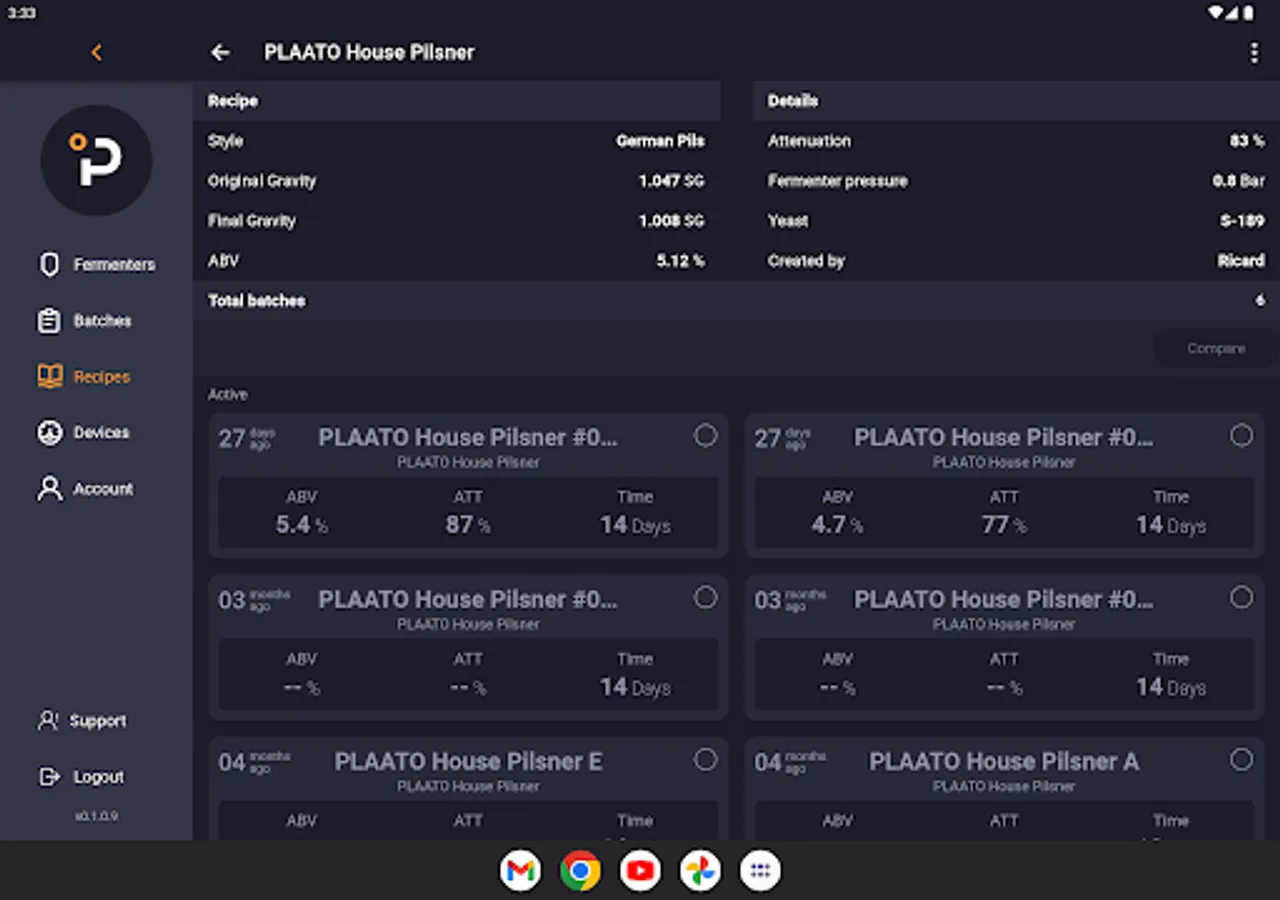The width and height of the screenshot is (1280, 900).
Task: Launch YouTube from the taskbar
Action: point(640,871)
